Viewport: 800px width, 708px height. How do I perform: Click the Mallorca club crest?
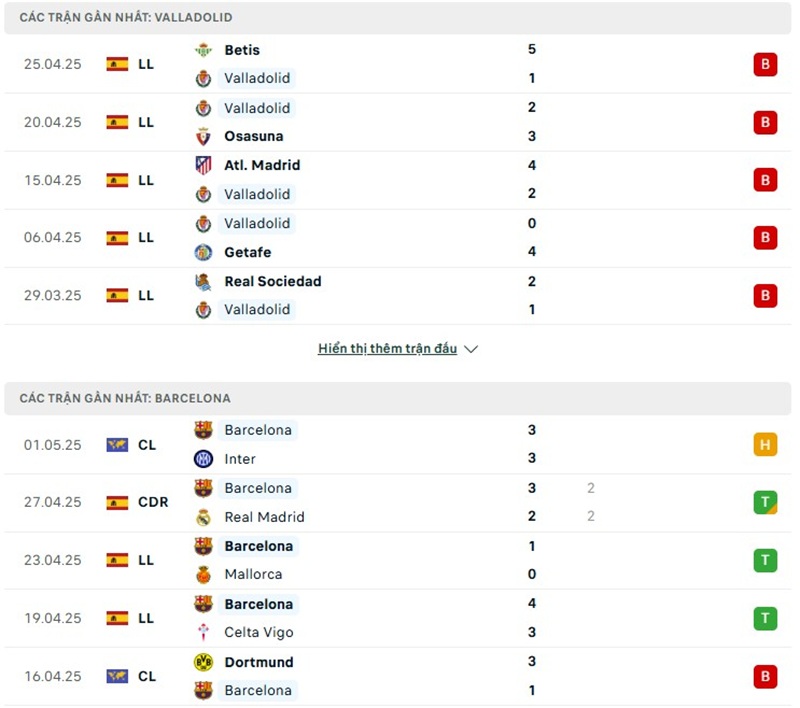coord(203,574)
